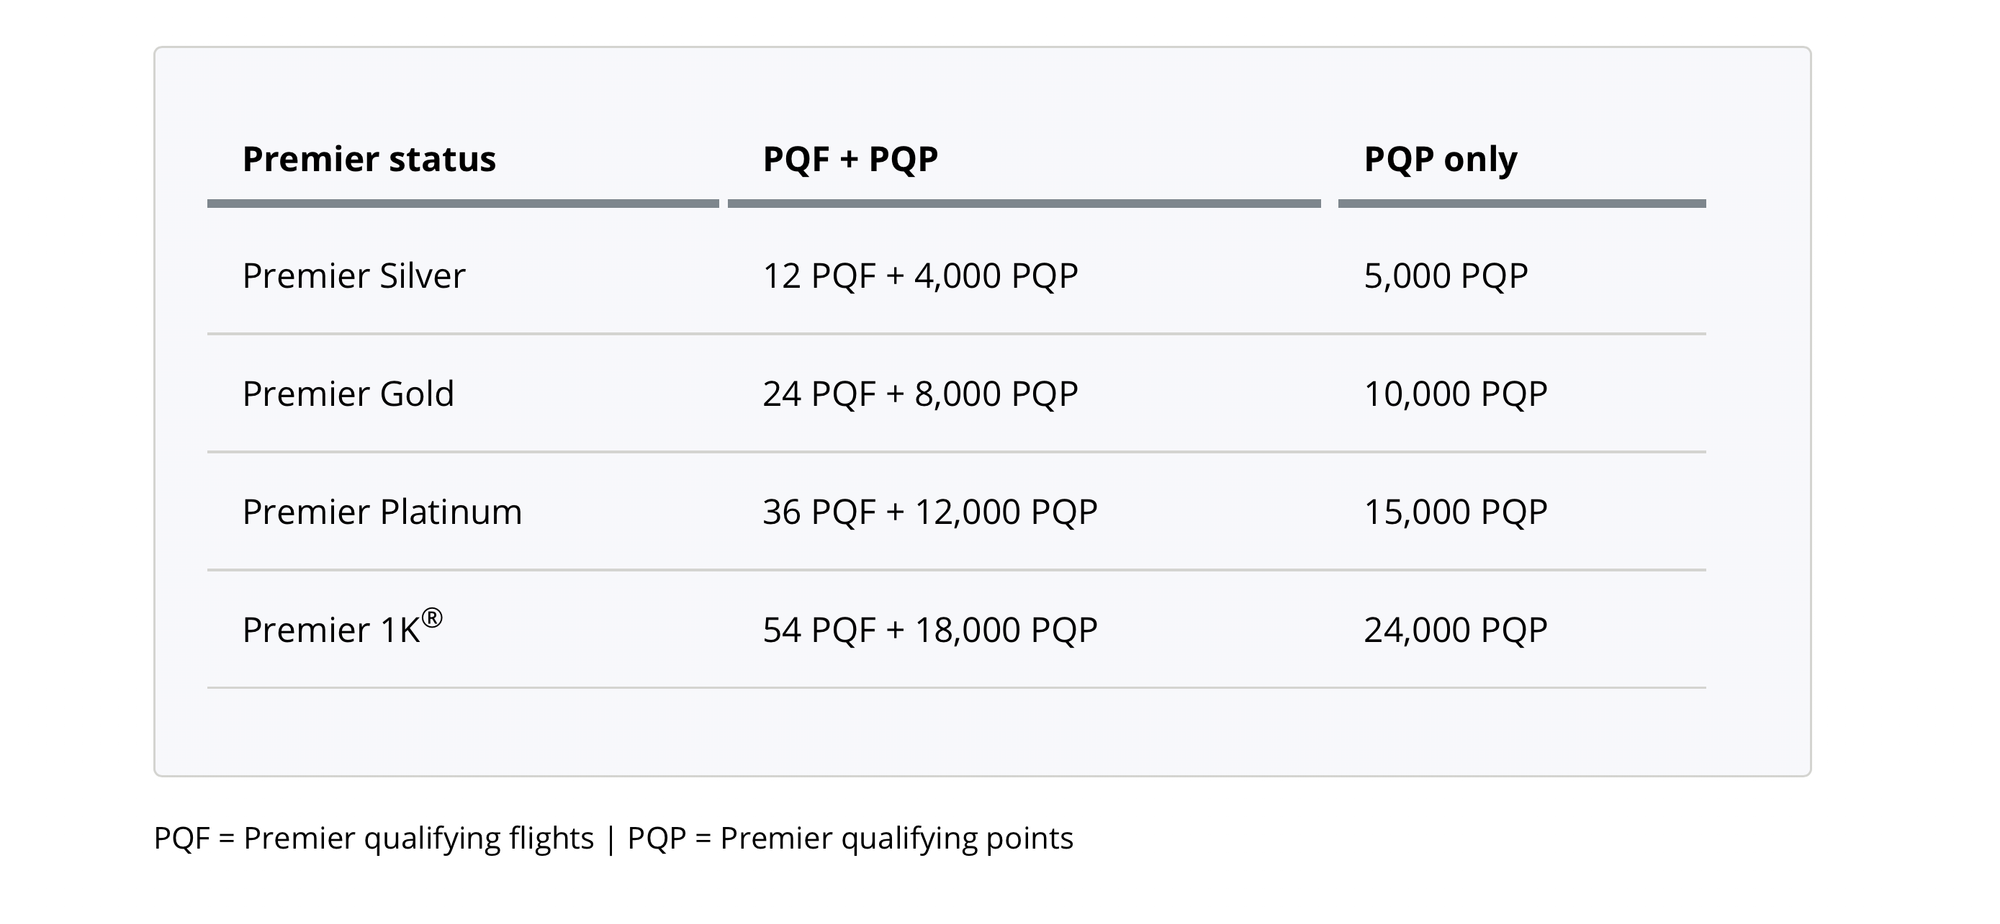Click the PQF + PQP column header
The height and width of the screenshot is (924, 2000).
tap(850, 159)
